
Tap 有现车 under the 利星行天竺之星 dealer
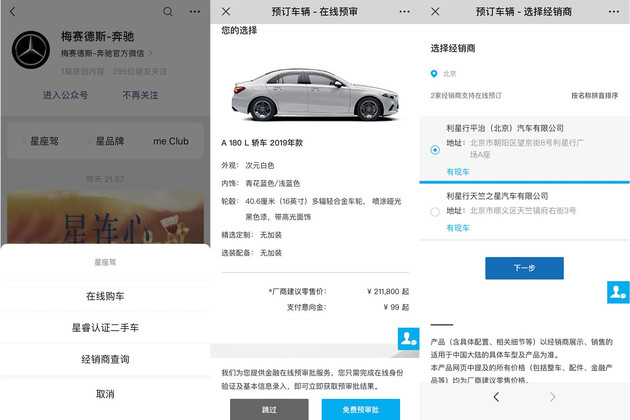pyautogui.click(x=458, y=228)
